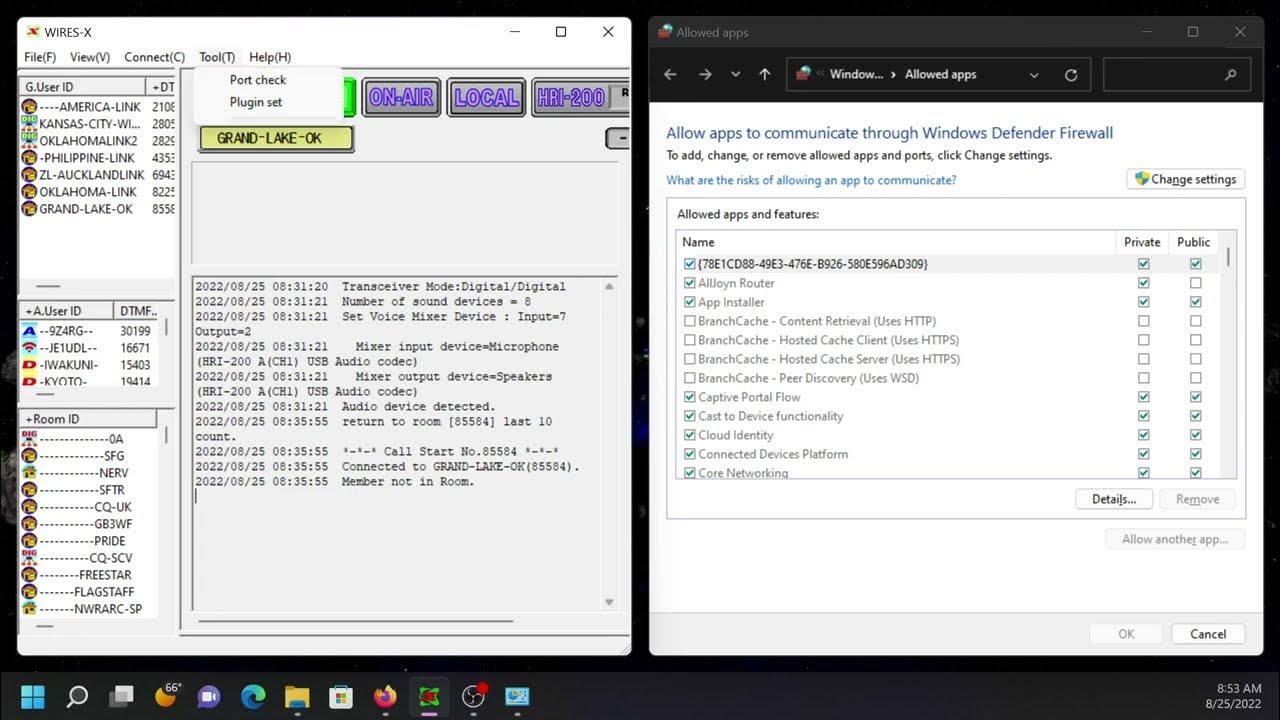The width and height of the screenshot is (1280, 720).
Task: Click Details... button in Allowed apps
Action: pyautogui.click(x=1114, y=499)
